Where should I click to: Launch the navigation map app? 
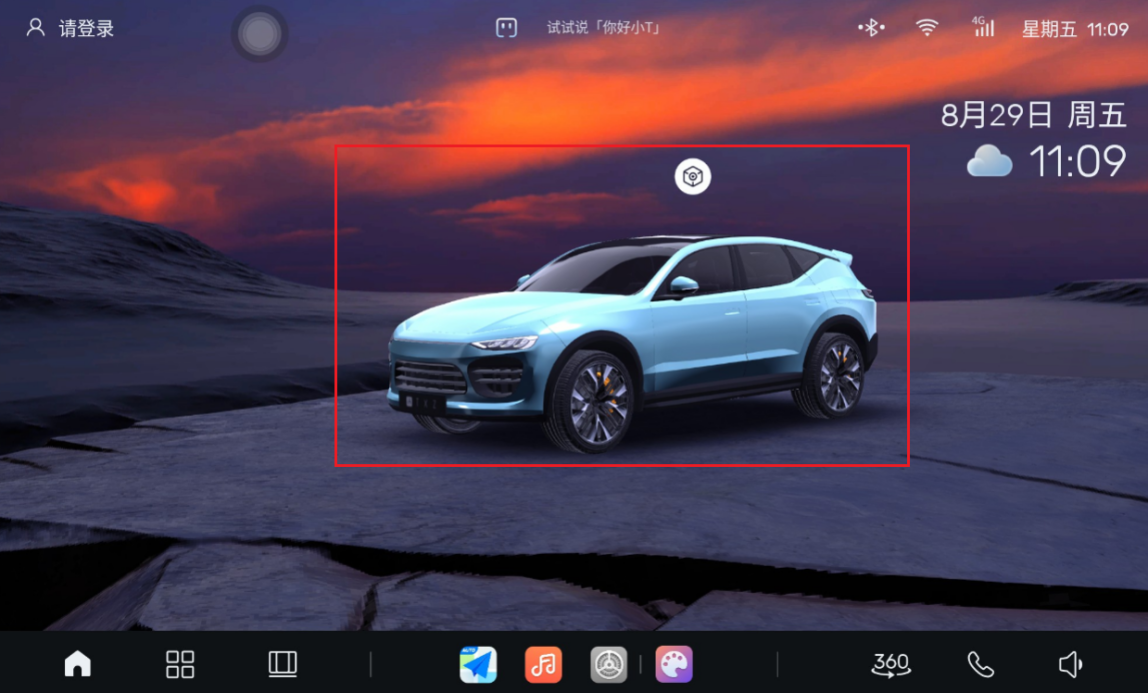(x=478, y=664)
